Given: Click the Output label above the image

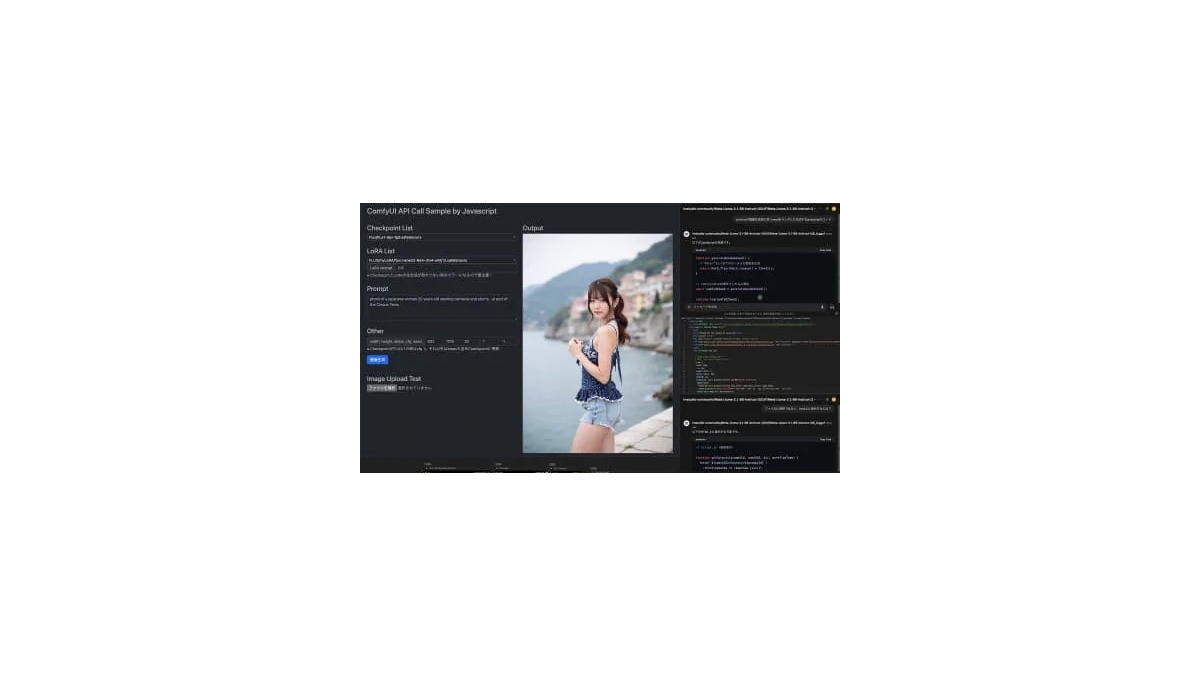Looking at the screenshot, I should (x=533, y=228).
